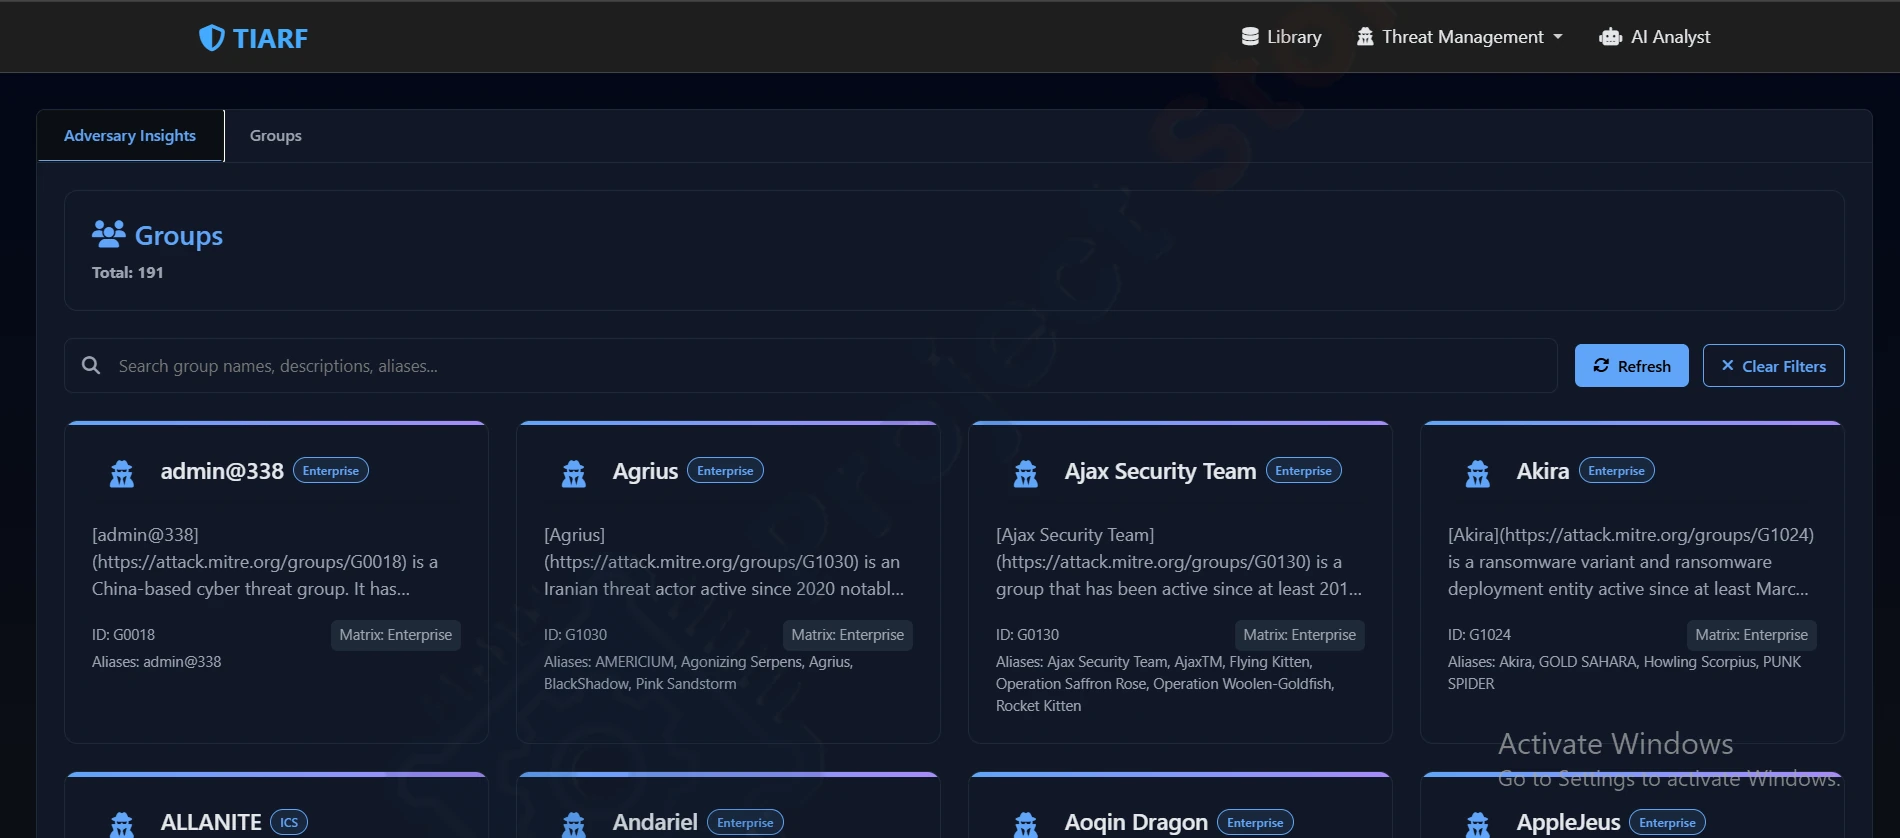The width and height of the screenshot is (1900, 838).
Task: Open the ALLANITE group title
Action: pyautogui.click(x=211, y=822)
